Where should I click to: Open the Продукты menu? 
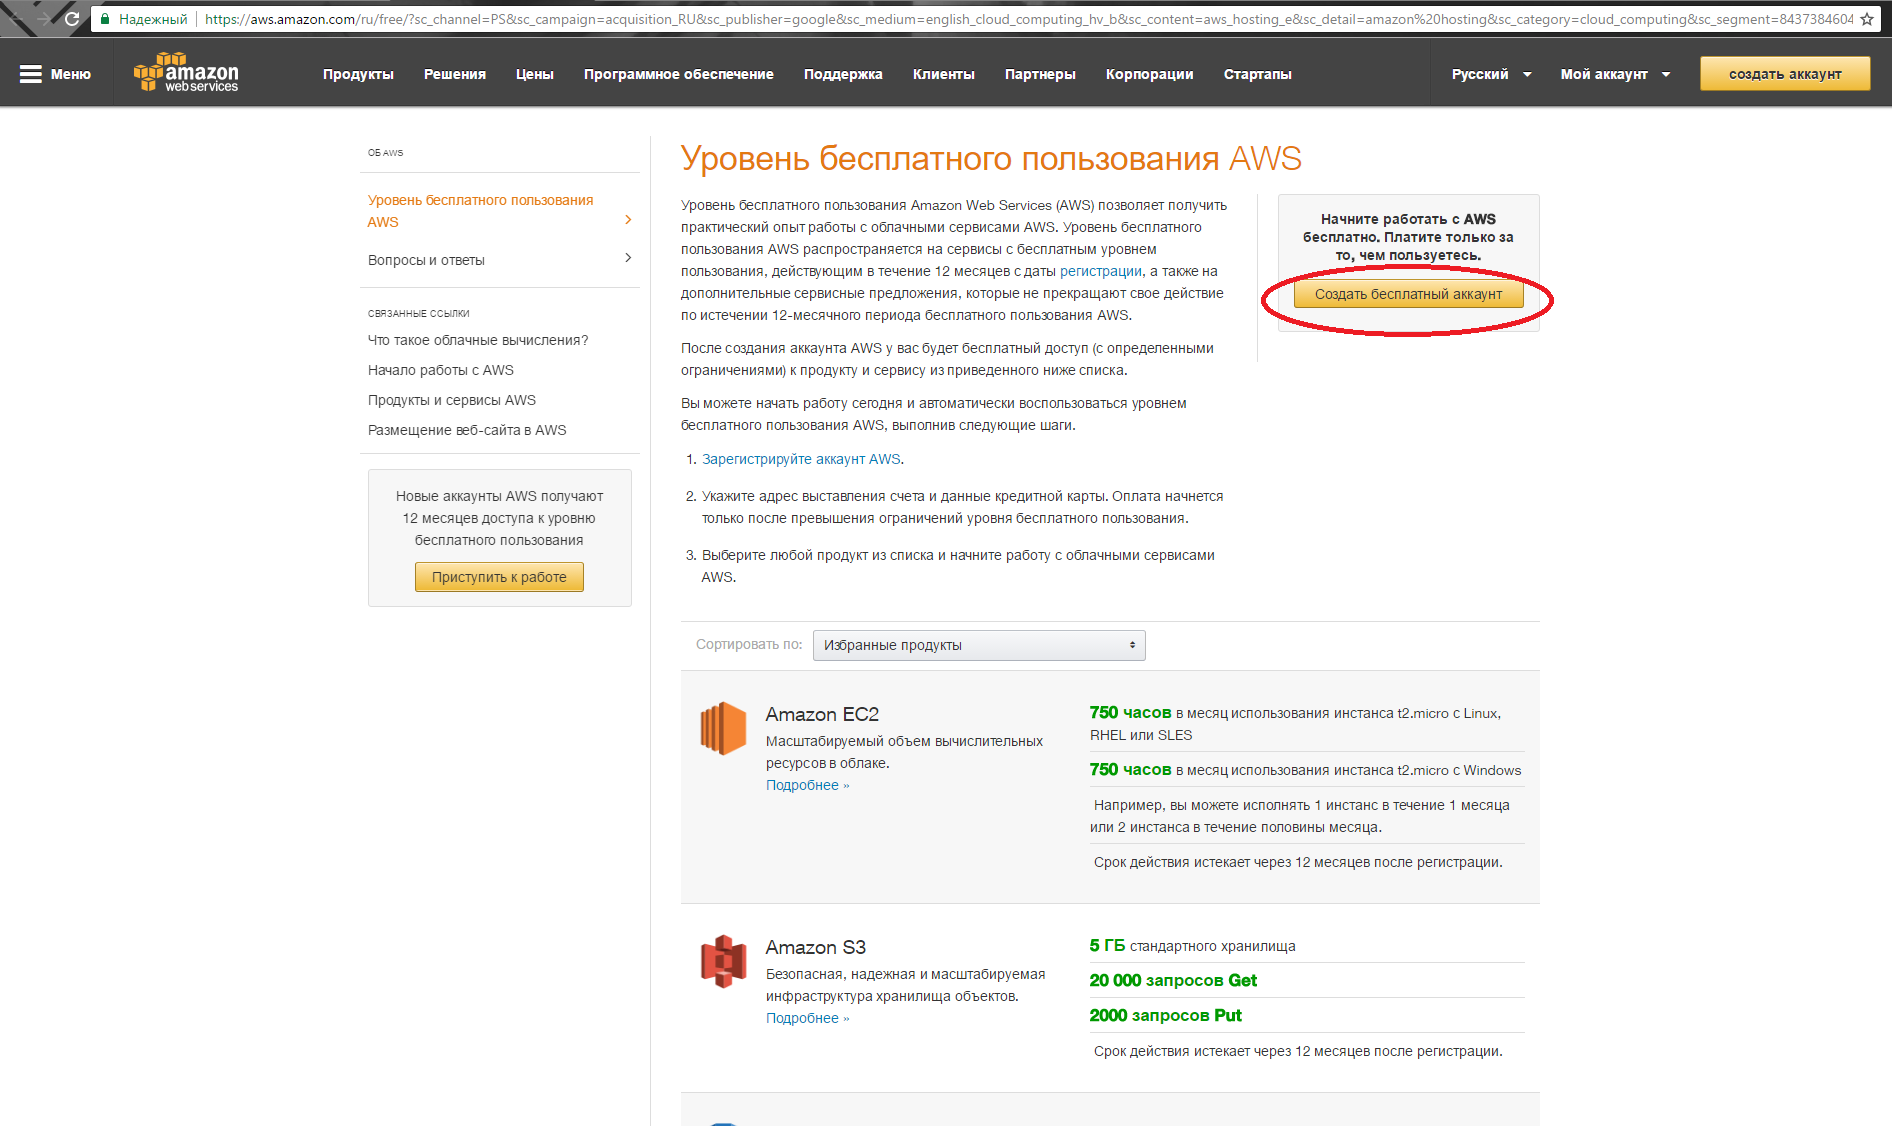358,74
